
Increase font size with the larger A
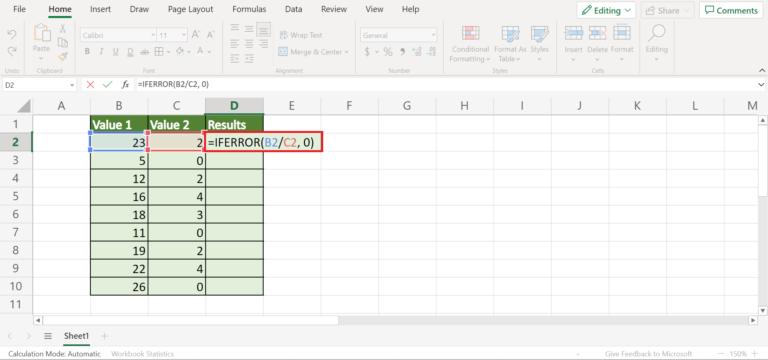pyautogui.click(x=196, y=35)
